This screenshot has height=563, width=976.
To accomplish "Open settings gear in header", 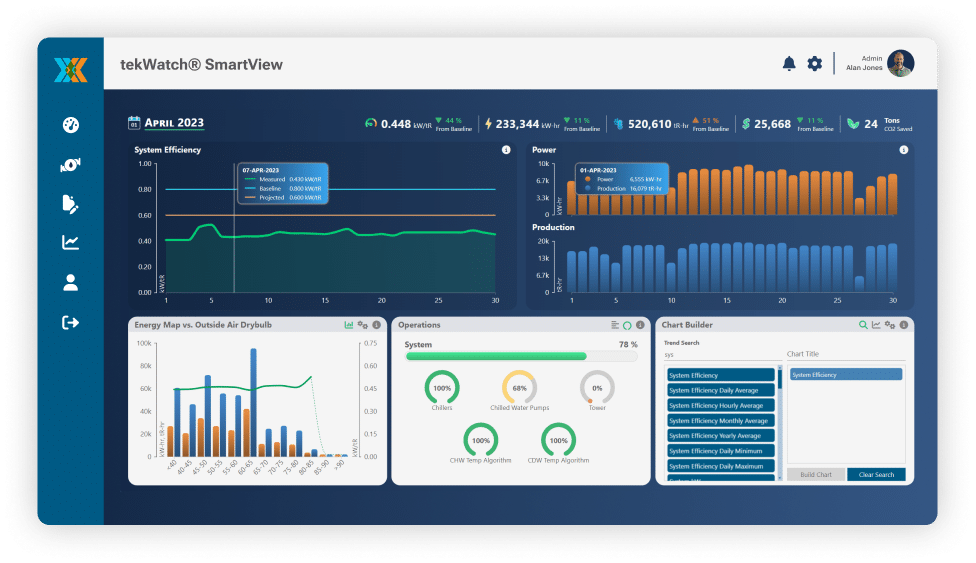I will (814, 64).
